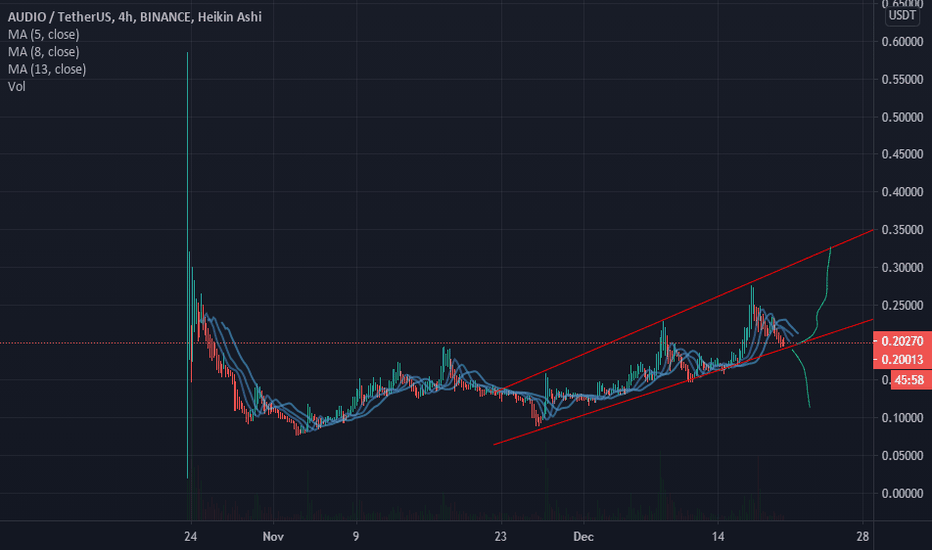Image resolution: width=932 pixels, height=550 pixels.
Task: Select the MA (13, close) indicator label
Action: [x=47, y=69]
